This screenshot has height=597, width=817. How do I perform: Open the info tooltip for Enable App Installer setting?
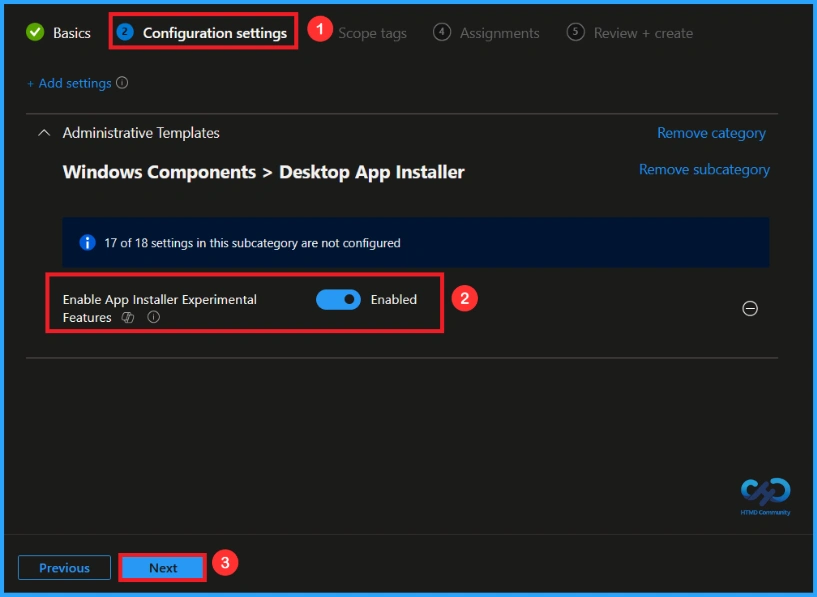click(153, 318)
